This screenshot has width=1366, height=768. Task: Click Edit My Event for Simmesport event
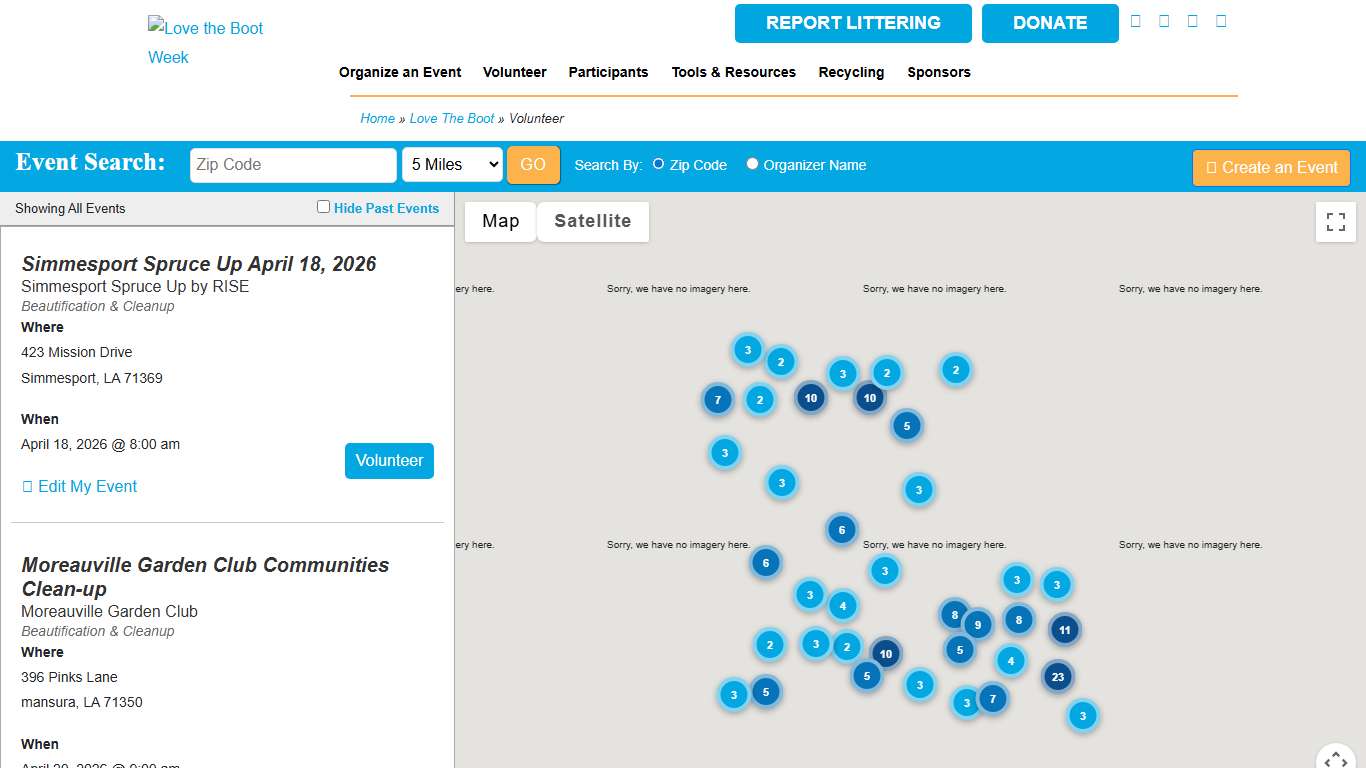click(79, 487)
